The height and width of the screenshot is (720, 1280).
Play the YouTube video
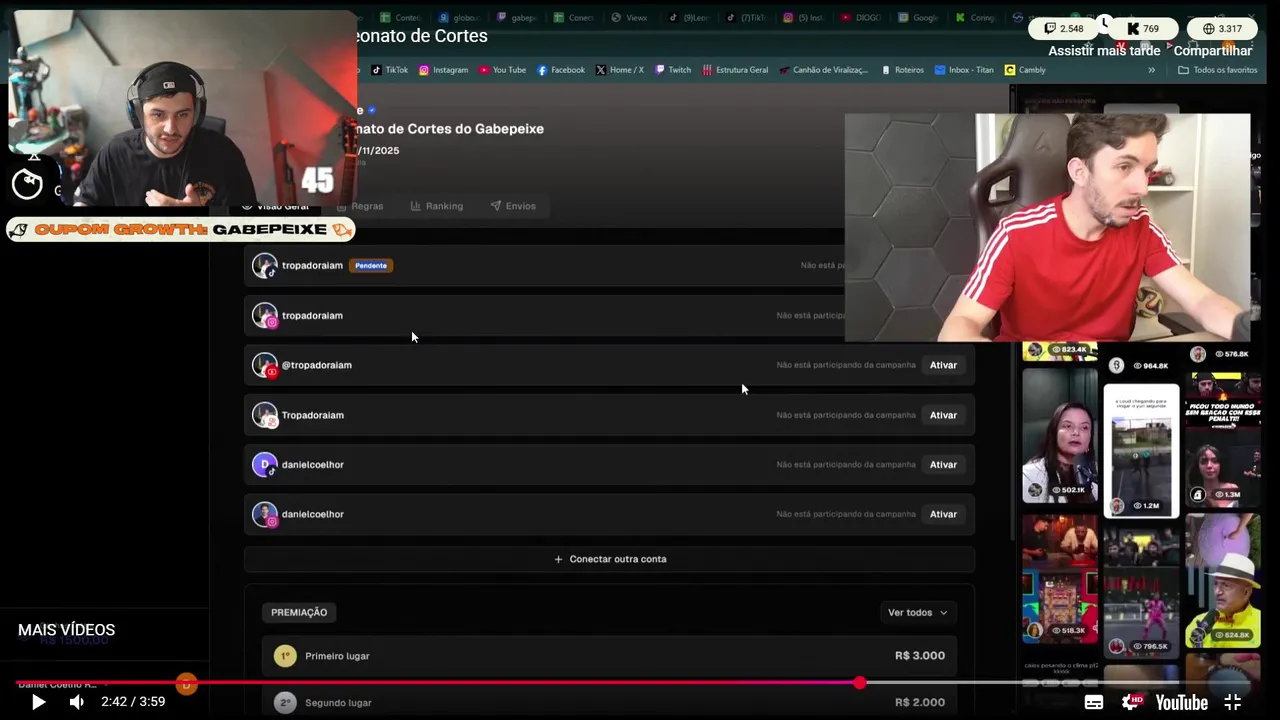(38, 702)
